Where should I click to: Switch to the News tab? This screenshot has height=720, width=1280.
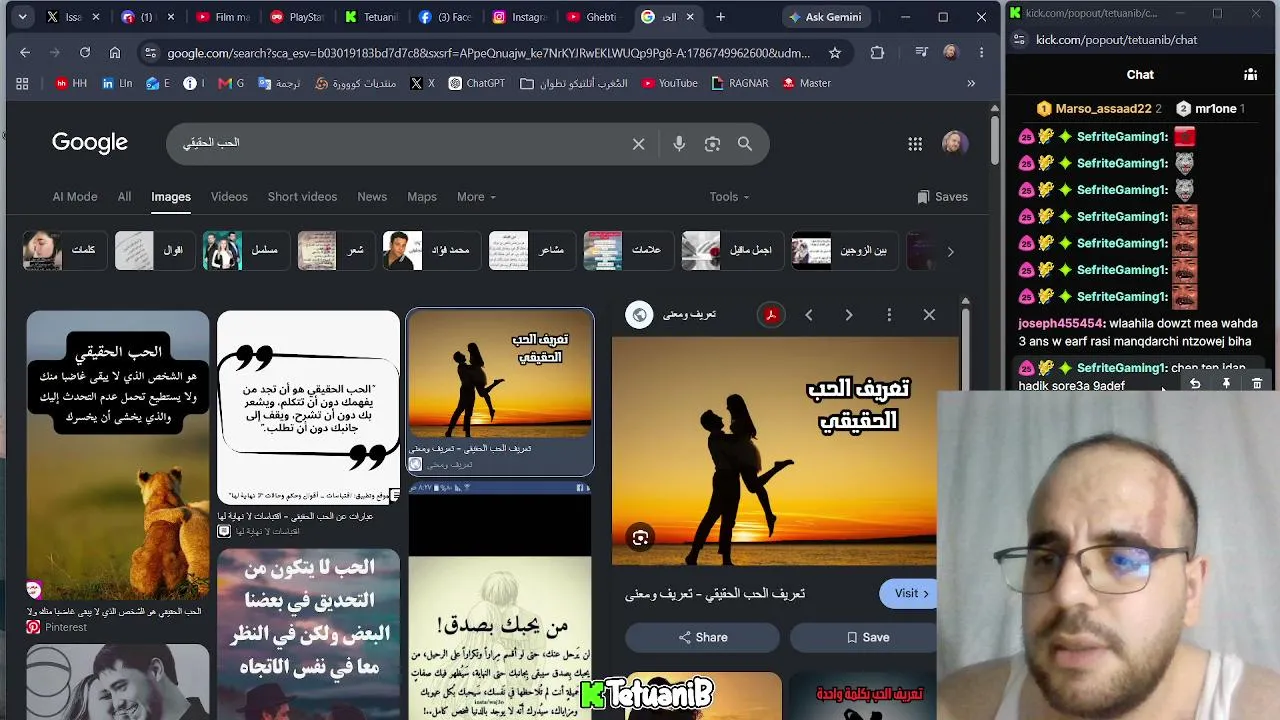coord(372,197)
